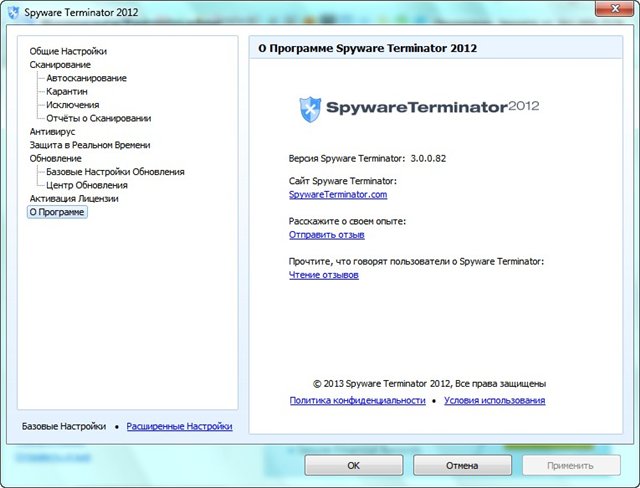Viewport: 640px width, 488px height.
Task: Select Активация Лицензии
Action: [x=74, y=199]
